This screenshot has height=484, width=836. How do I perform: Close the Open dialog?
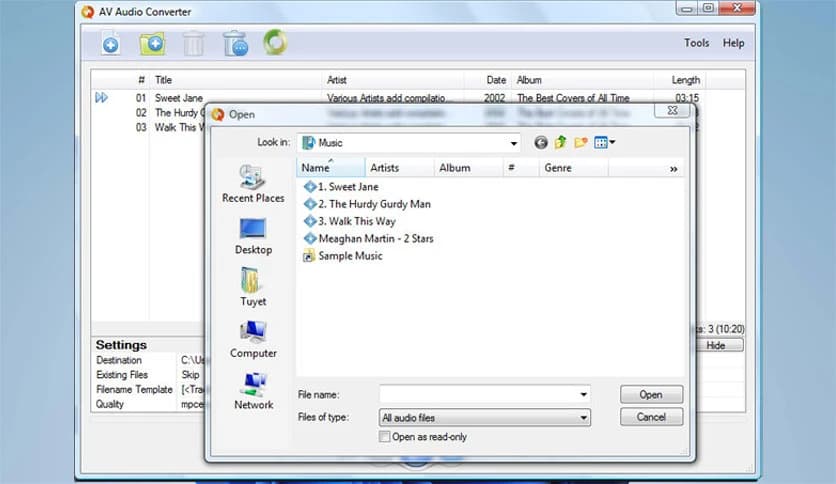[x=673, y=110]
